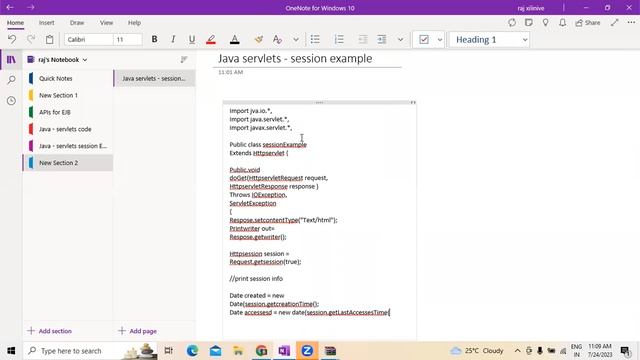Open the View tab

107,23
